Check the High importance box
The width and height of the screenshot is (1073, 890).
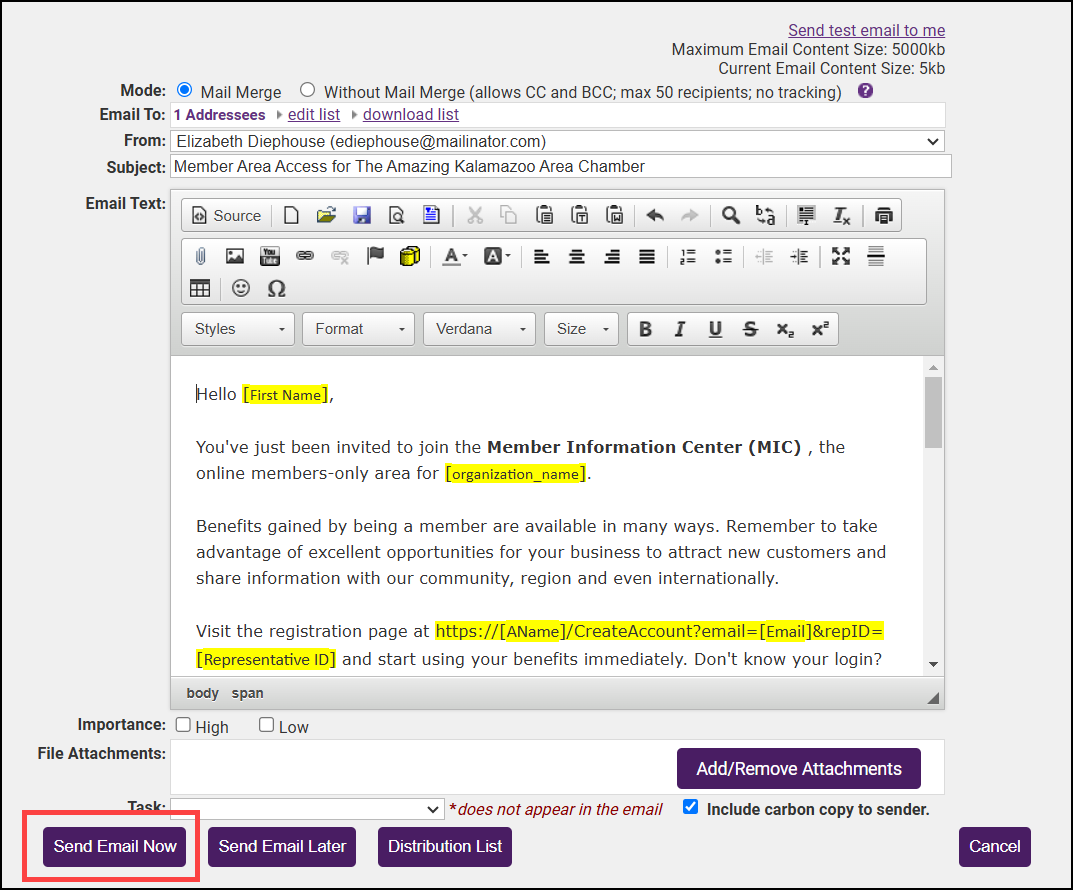(x=183, y=725)
